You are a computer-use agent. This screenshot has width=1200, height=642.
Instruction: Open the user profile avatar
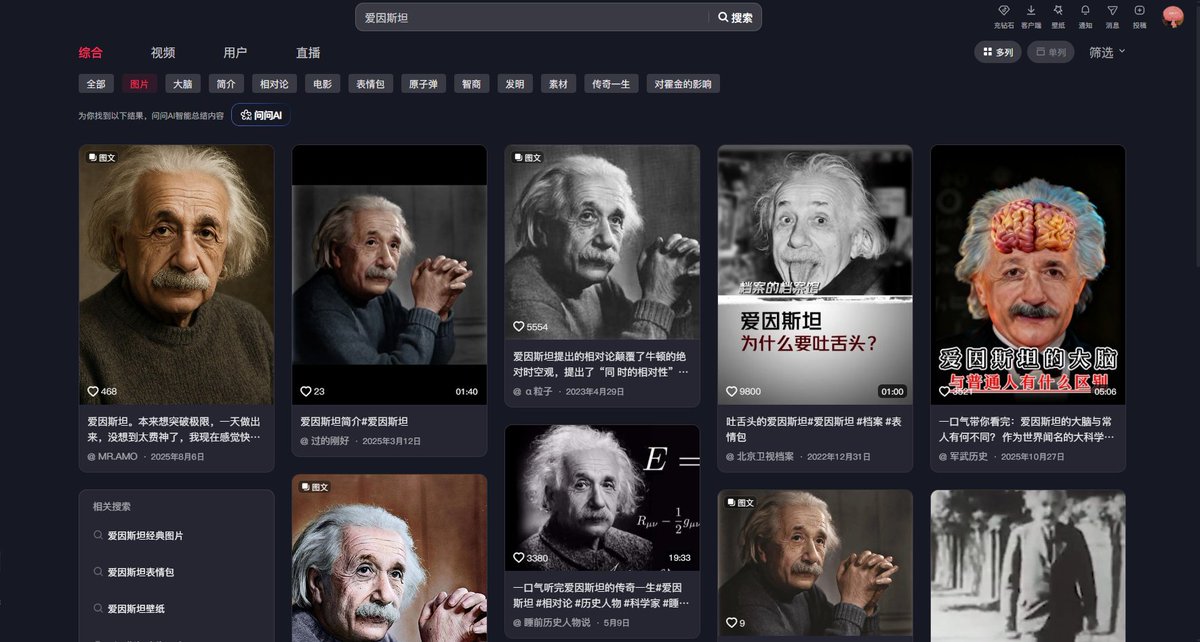1173,16
